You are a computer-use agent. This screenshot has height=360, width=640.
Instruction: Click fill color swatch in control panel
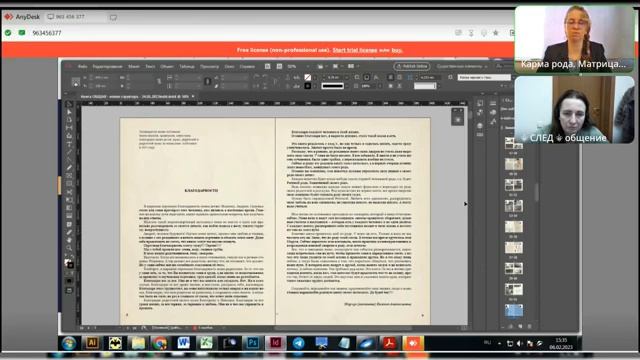point(308,77)
